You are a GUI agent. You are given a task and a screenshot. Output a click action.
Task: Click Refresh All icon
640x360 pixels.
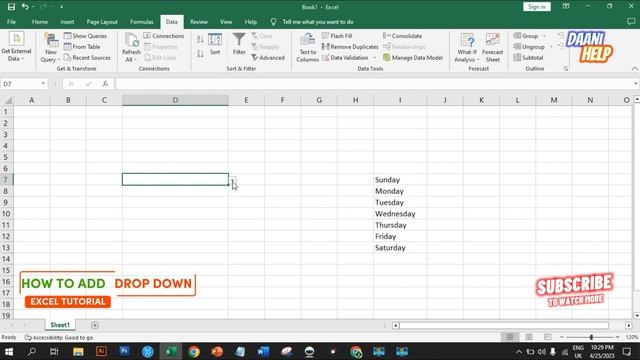point(131,48)
